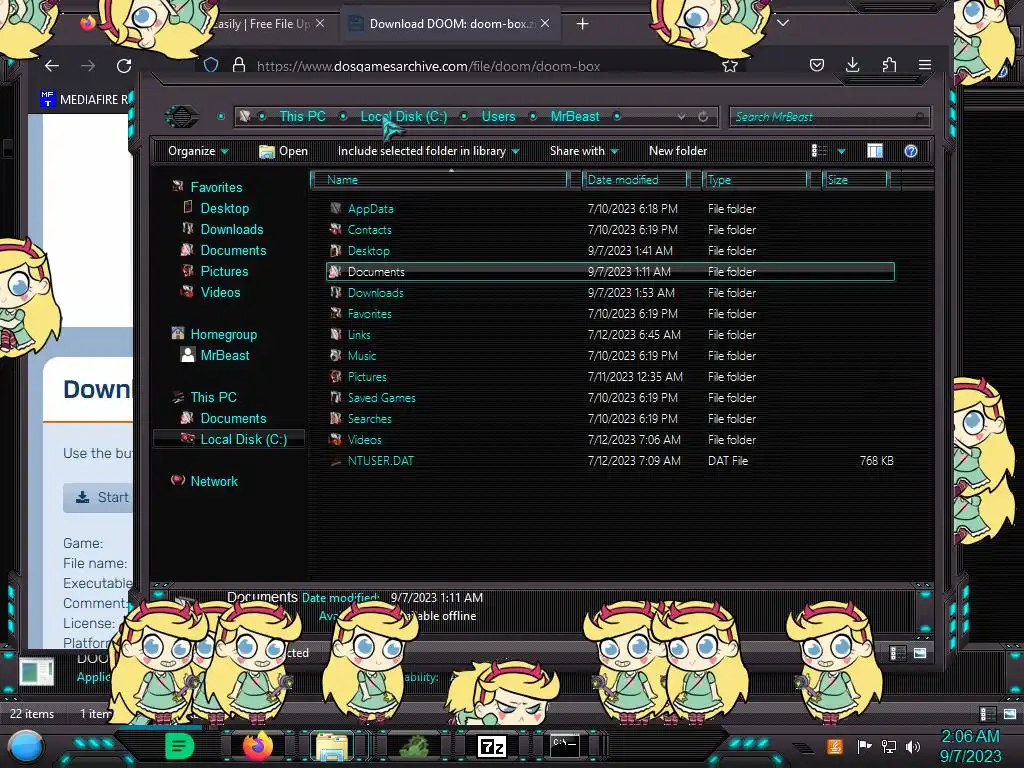Open address bar history dropdown
The image size is (1024, 768).
(x=681, y=116)
